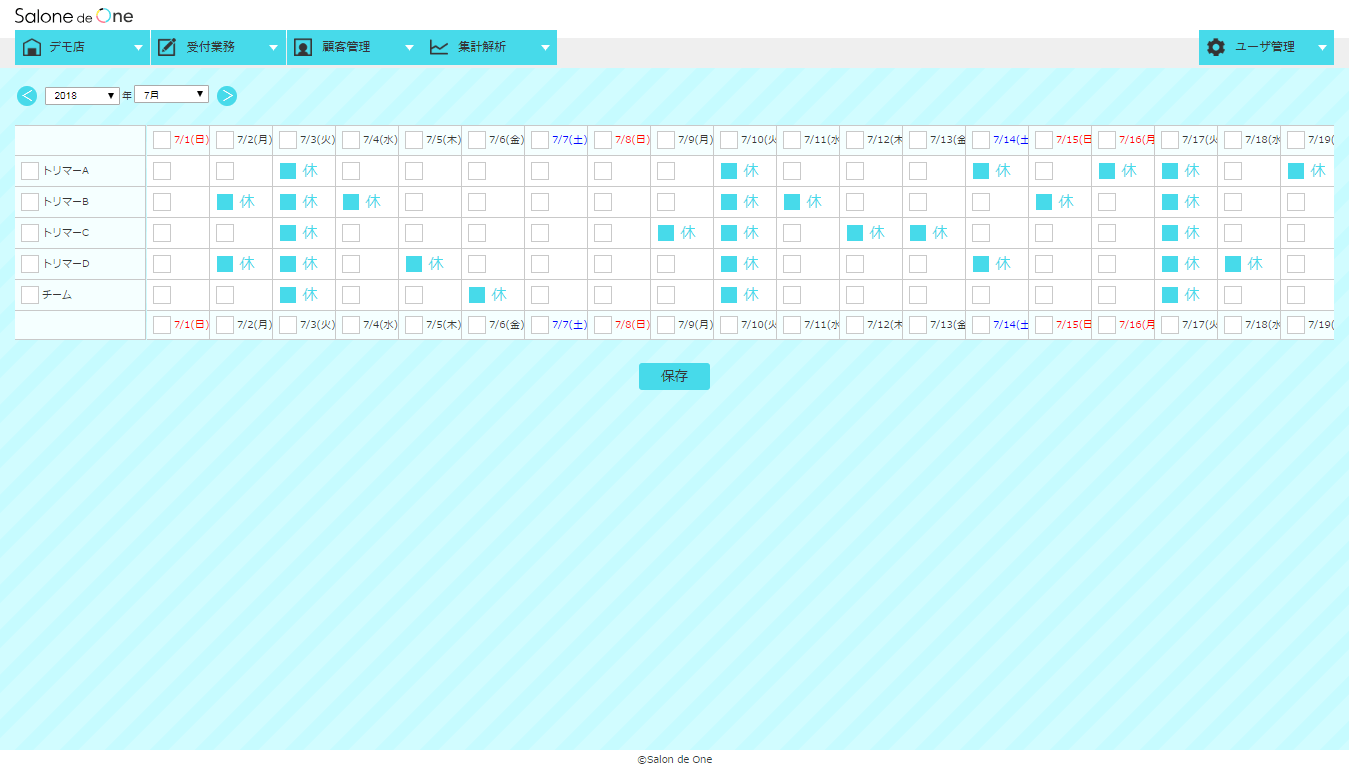
Task: Check the row selection checkbox for トリマーA
Action: (x=29, y=170)
